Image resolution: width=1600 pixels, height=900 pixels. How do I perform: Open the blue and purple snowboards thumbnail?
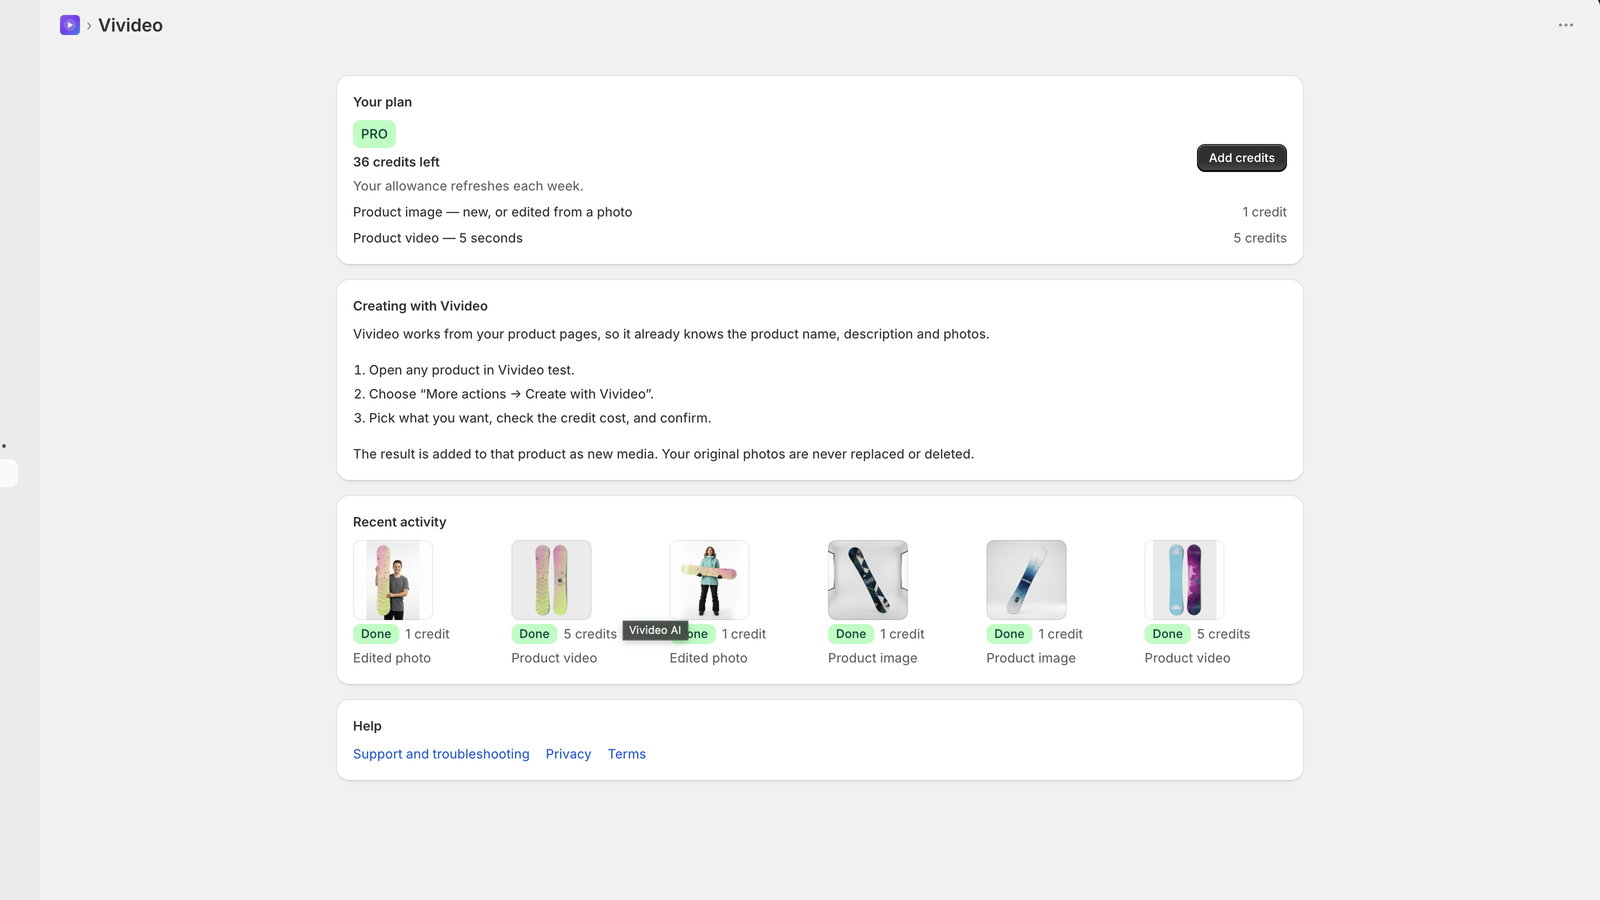click(x=1184, y=580)
